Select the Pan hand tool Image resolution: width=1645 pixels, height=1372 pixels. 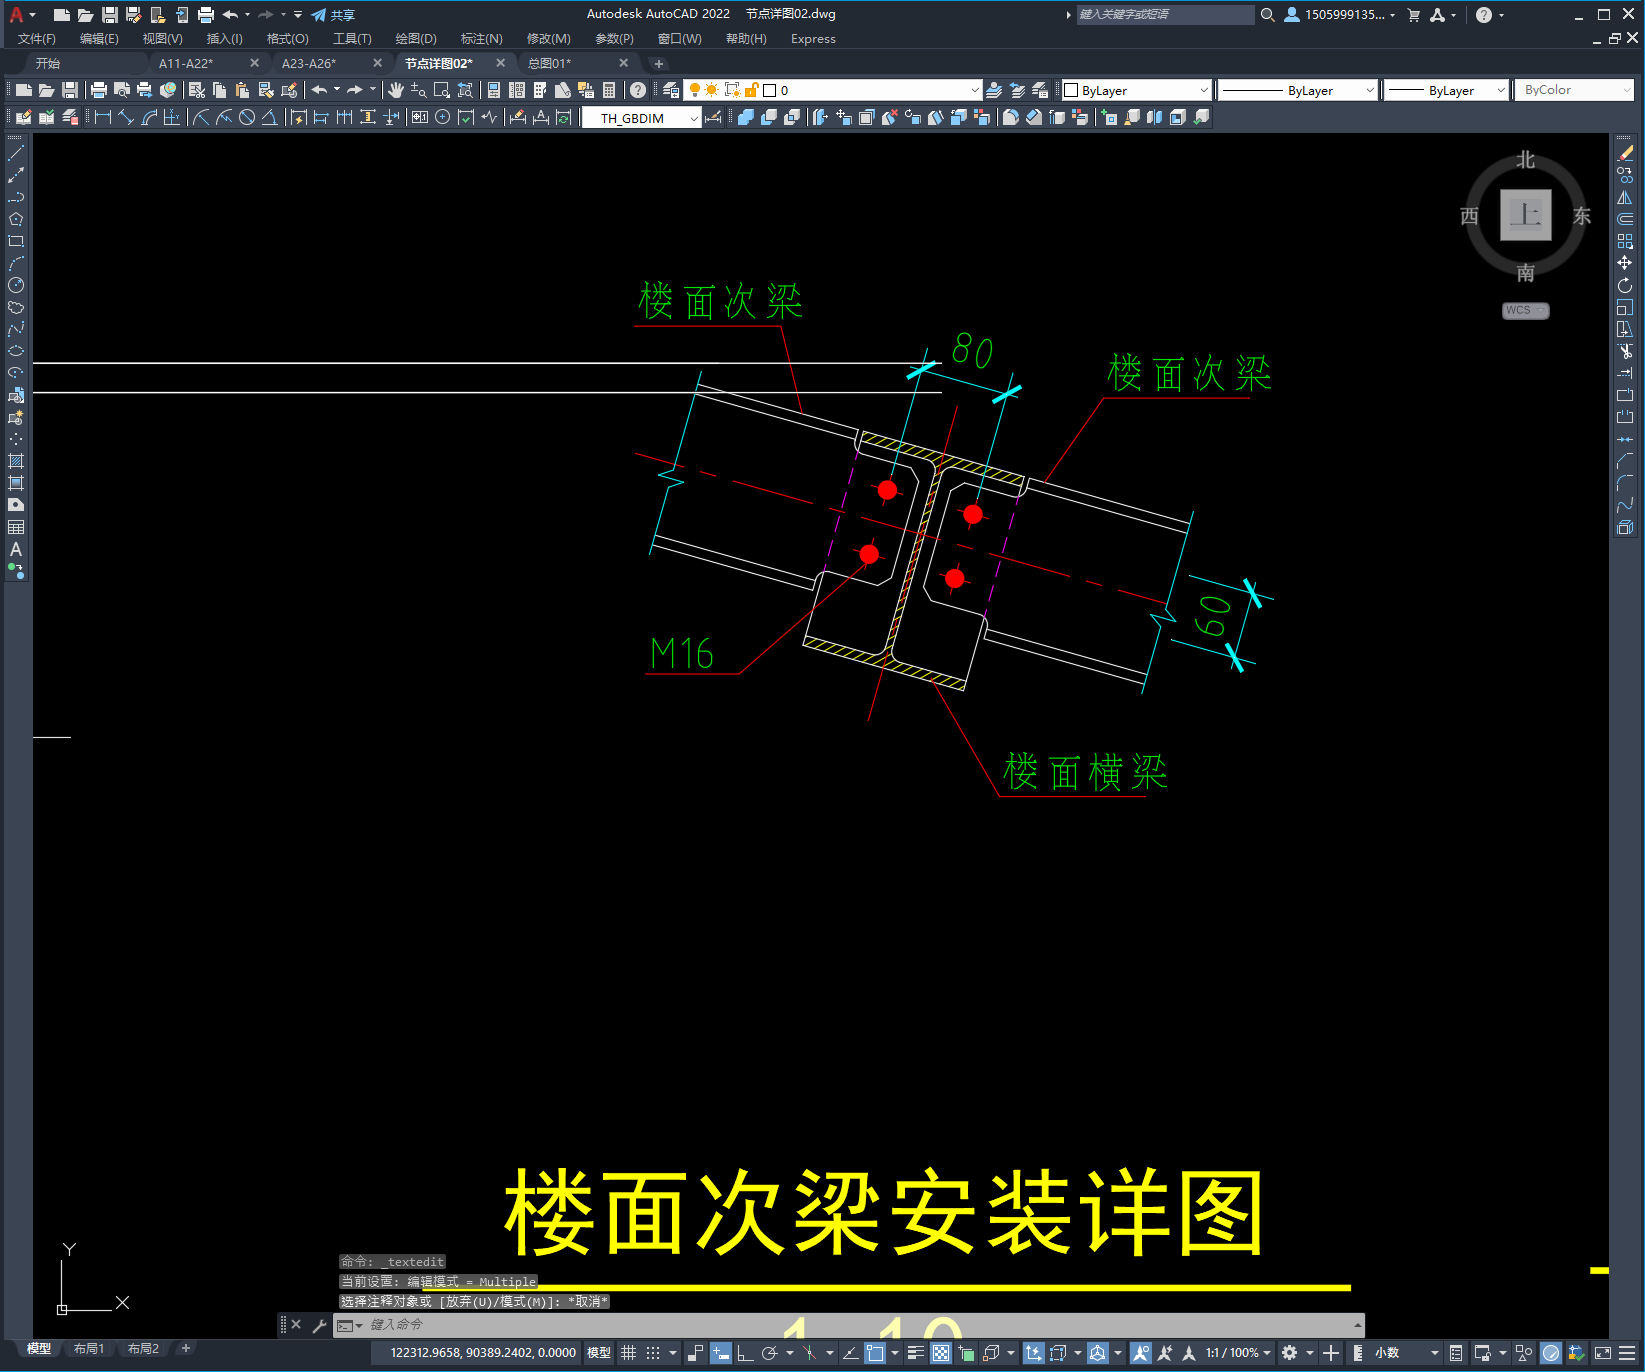(x=396, y=90)
